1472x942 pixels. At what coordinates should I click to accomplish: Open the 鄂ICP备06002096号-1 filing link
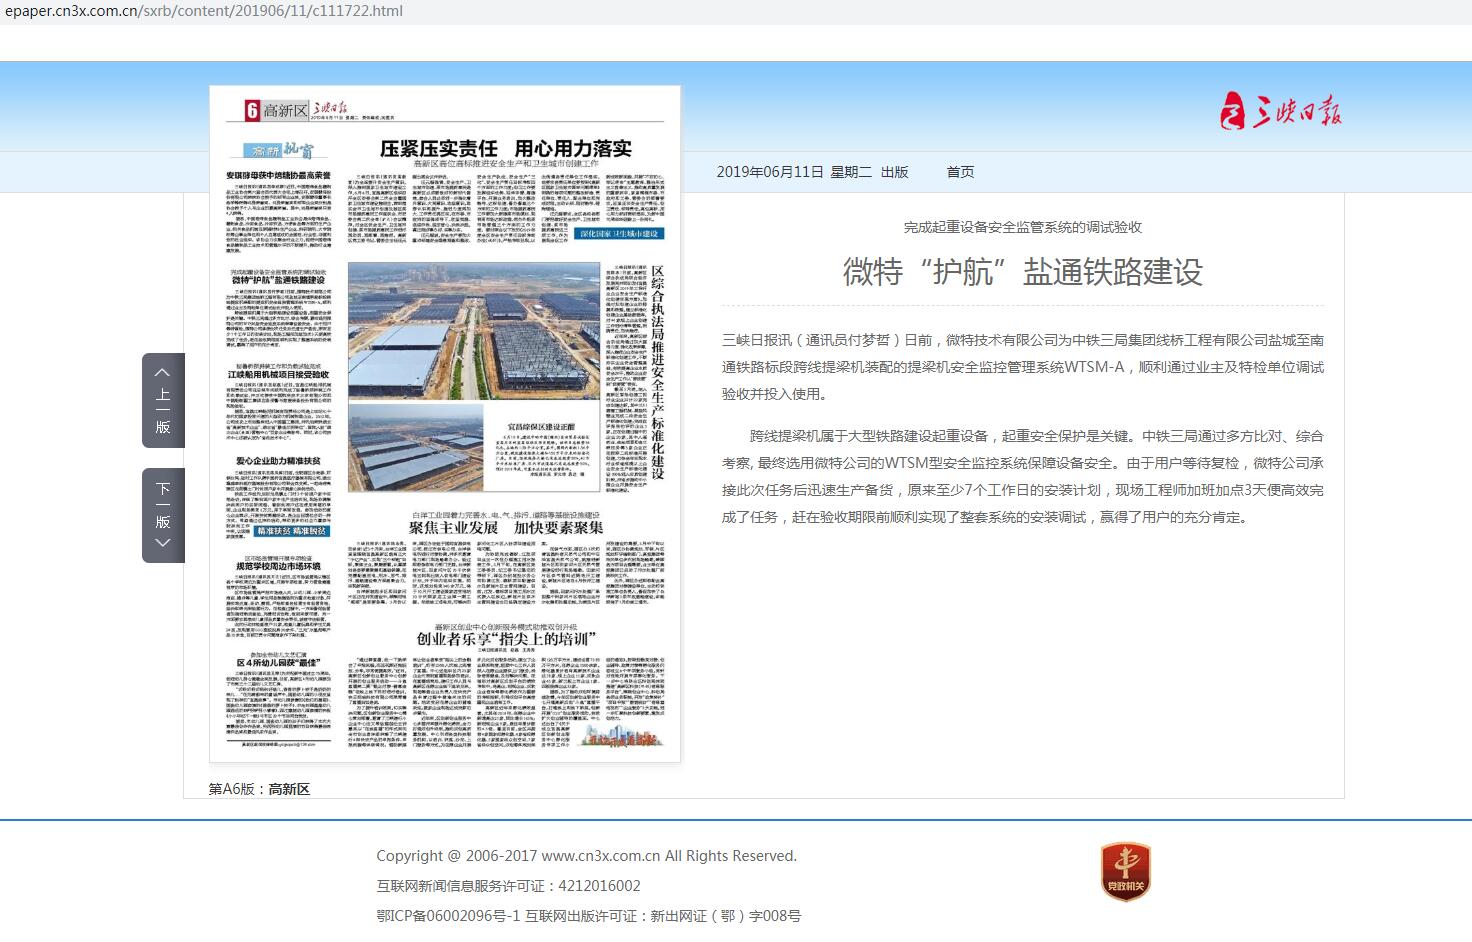click(x=448, y=916)
